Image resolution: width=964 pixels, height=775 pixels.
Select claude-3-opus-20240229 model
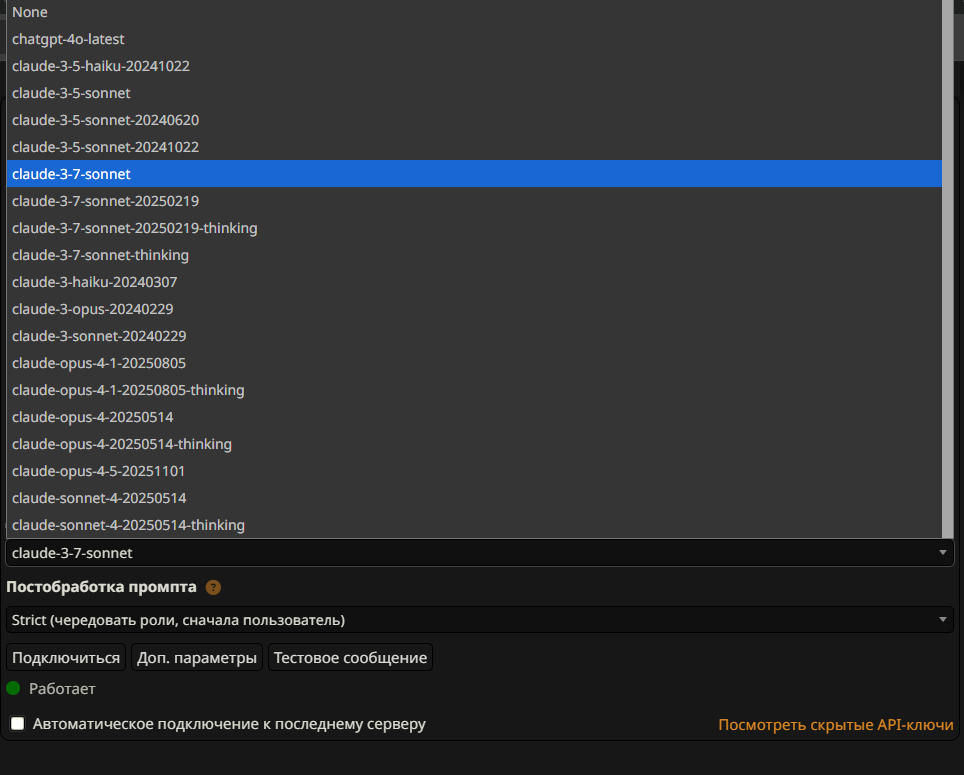click(x=92, y=309)
